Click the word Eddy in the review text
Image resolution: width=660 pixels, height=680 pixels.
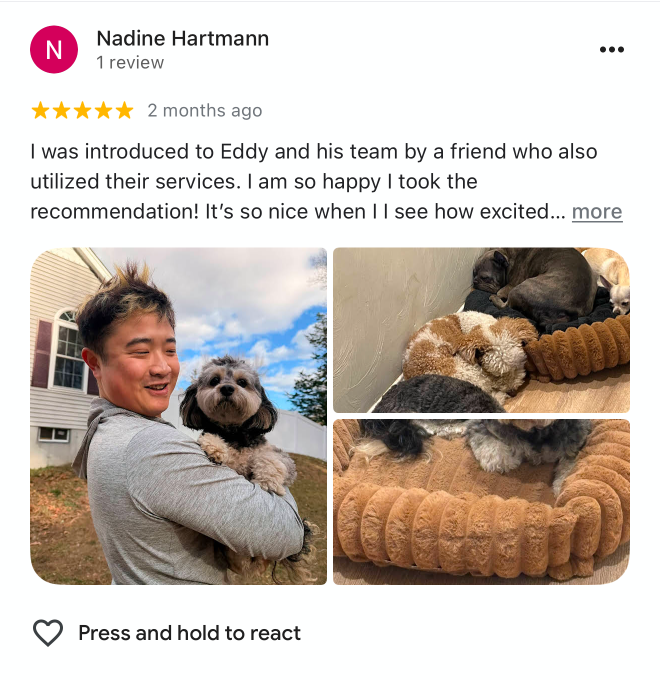coord(244,152)
